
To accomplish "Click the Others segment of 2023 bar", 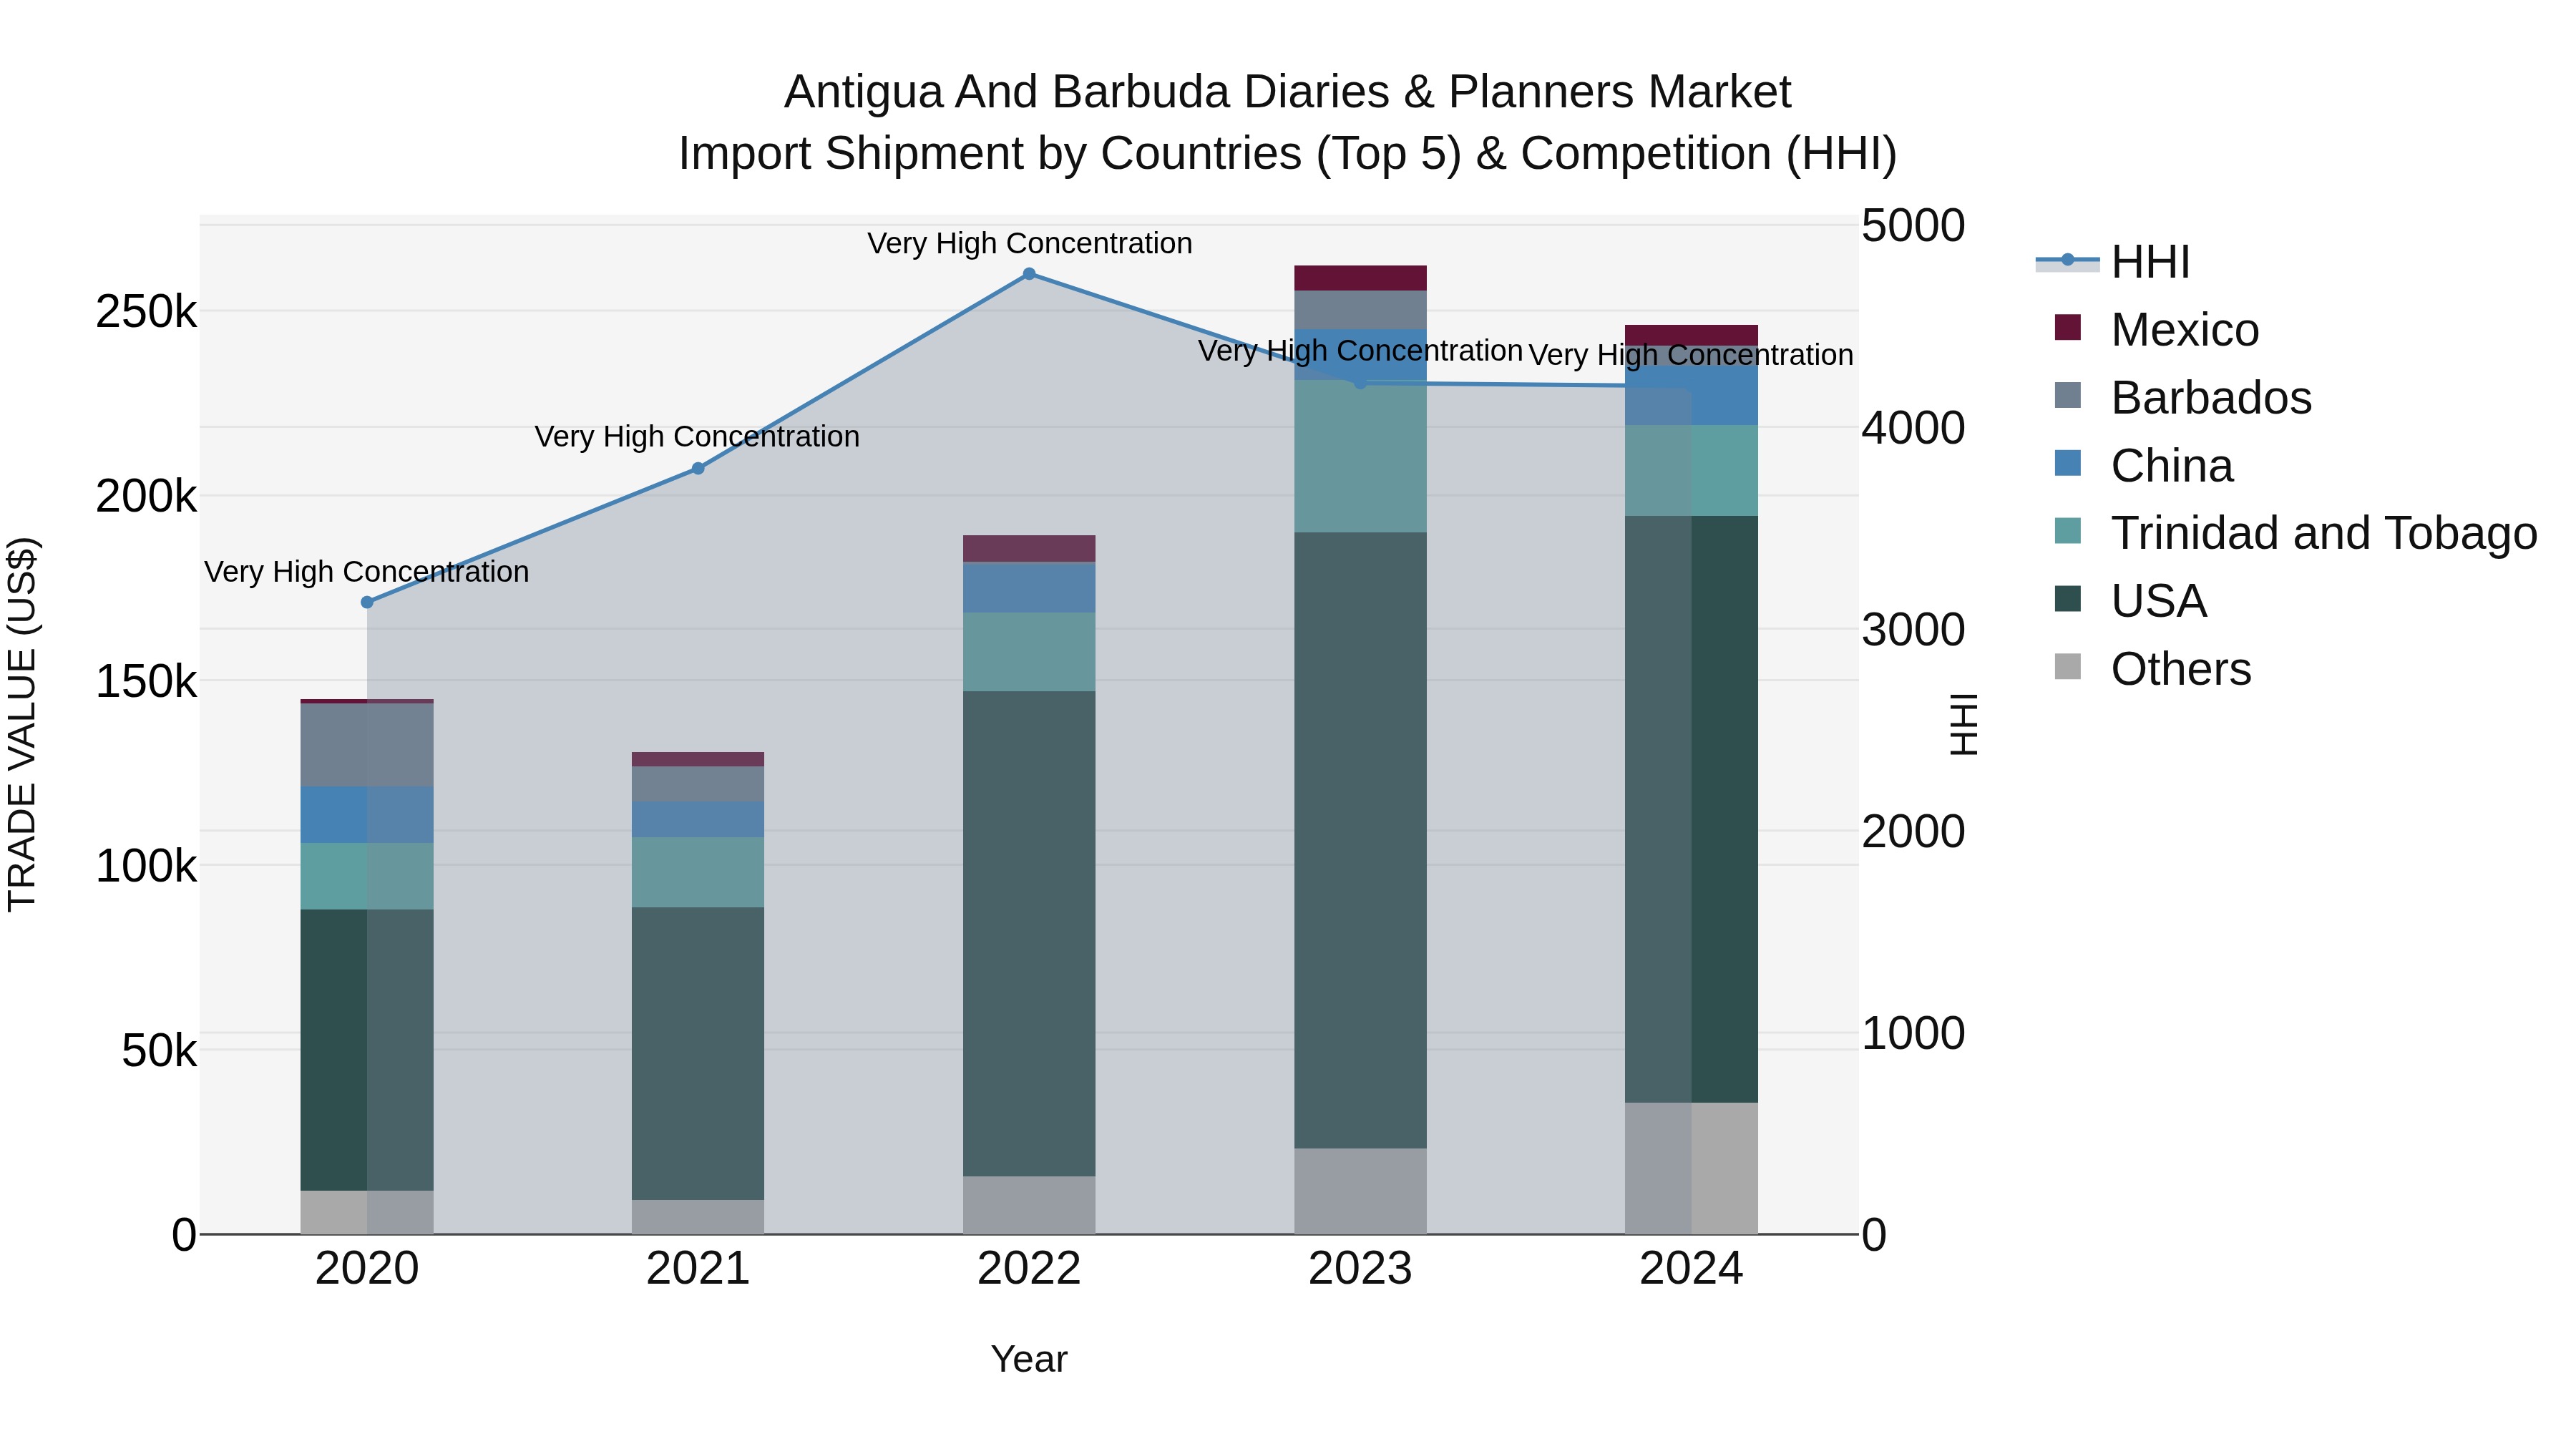I will point(1360,1191).
